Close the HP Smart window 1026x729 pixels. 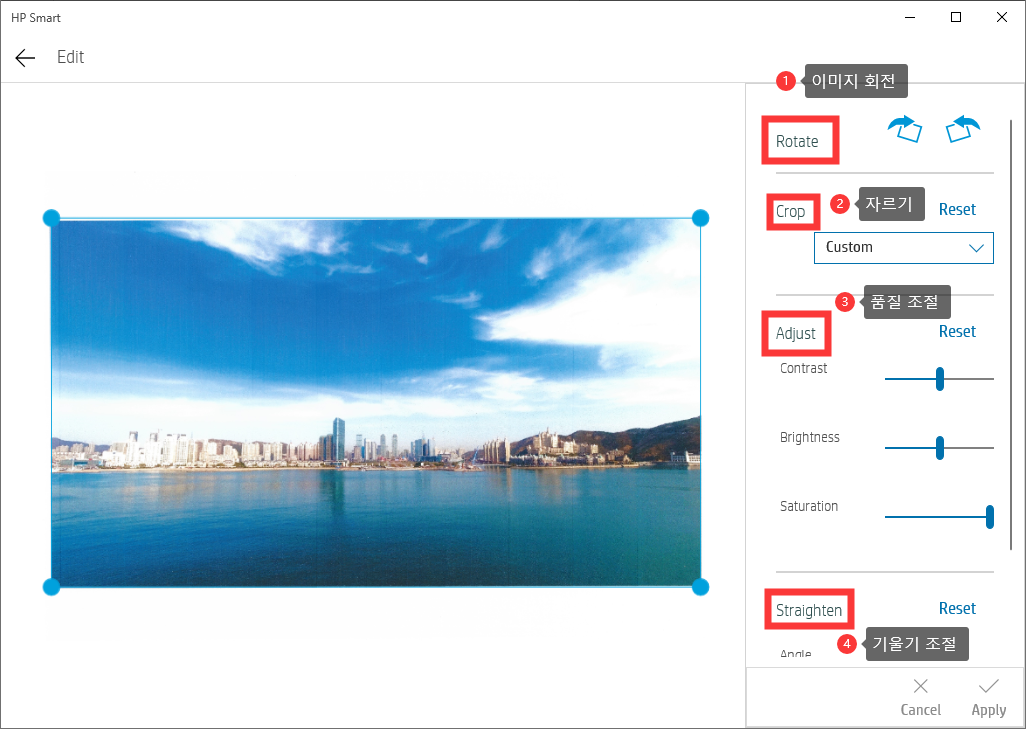1002,18
